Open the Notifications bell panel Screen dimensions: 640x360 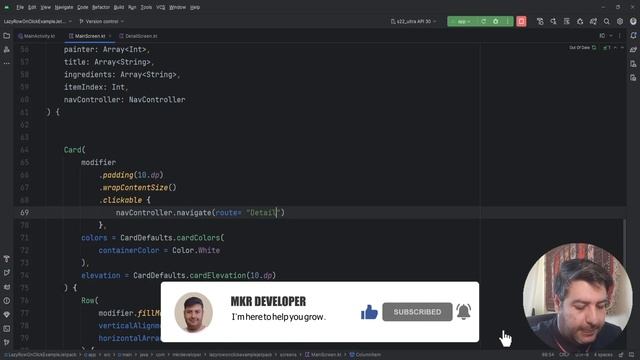[633, 36]
